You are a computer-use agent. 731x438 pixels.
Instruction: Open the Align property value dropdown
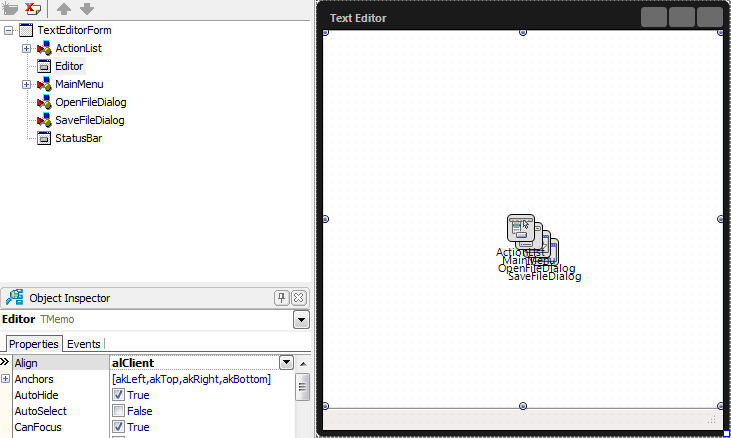286,363
